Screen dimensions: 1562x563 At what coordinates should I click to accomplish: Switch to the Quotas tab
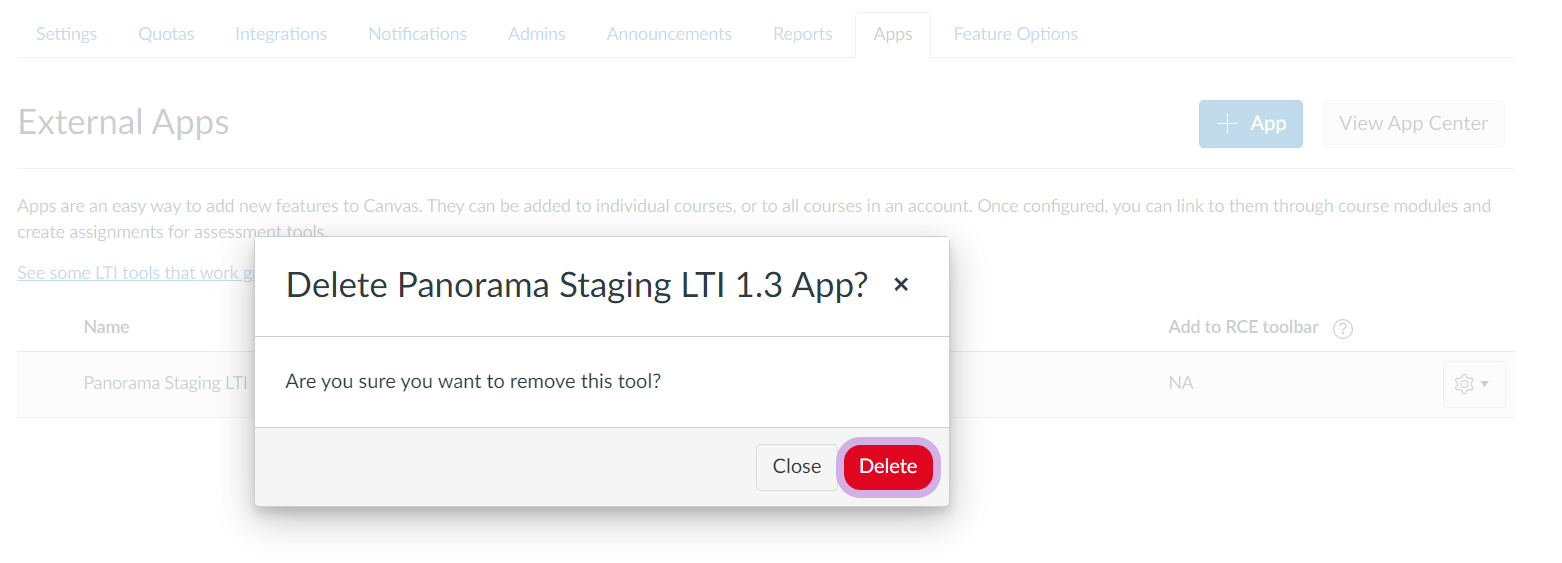166,34
